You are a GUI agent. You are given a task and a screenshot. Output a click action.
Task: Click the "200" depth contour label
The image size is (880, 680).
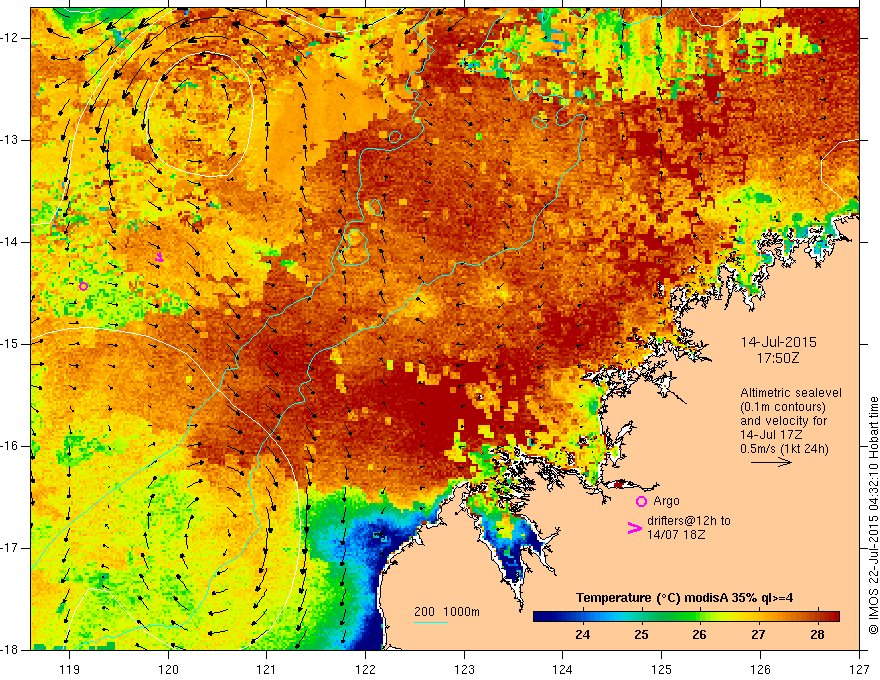click(424, 612)
